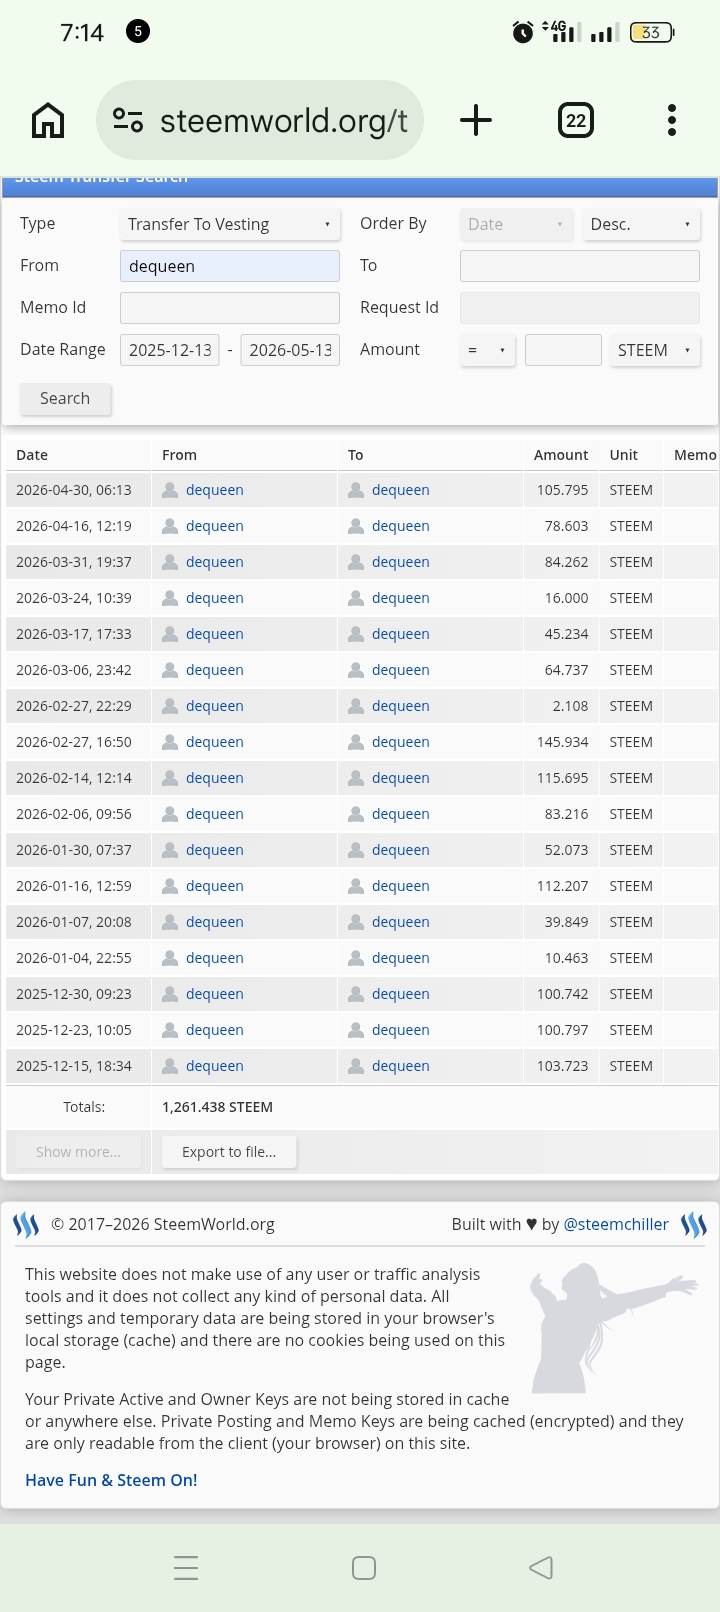Open the STEEM unit dropdown
The width and height of the screenshot is (720, 1612).
655,350
